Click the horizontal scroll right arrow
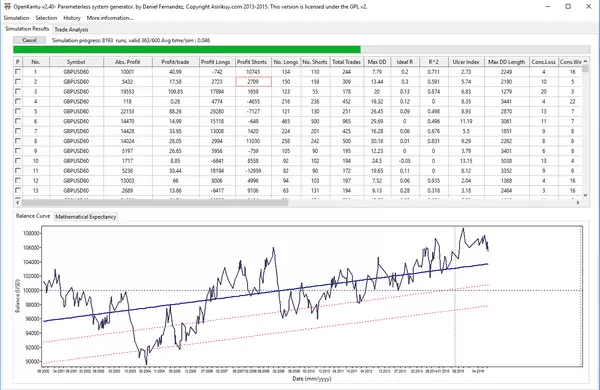600x390 pixels. pos(578,202)
